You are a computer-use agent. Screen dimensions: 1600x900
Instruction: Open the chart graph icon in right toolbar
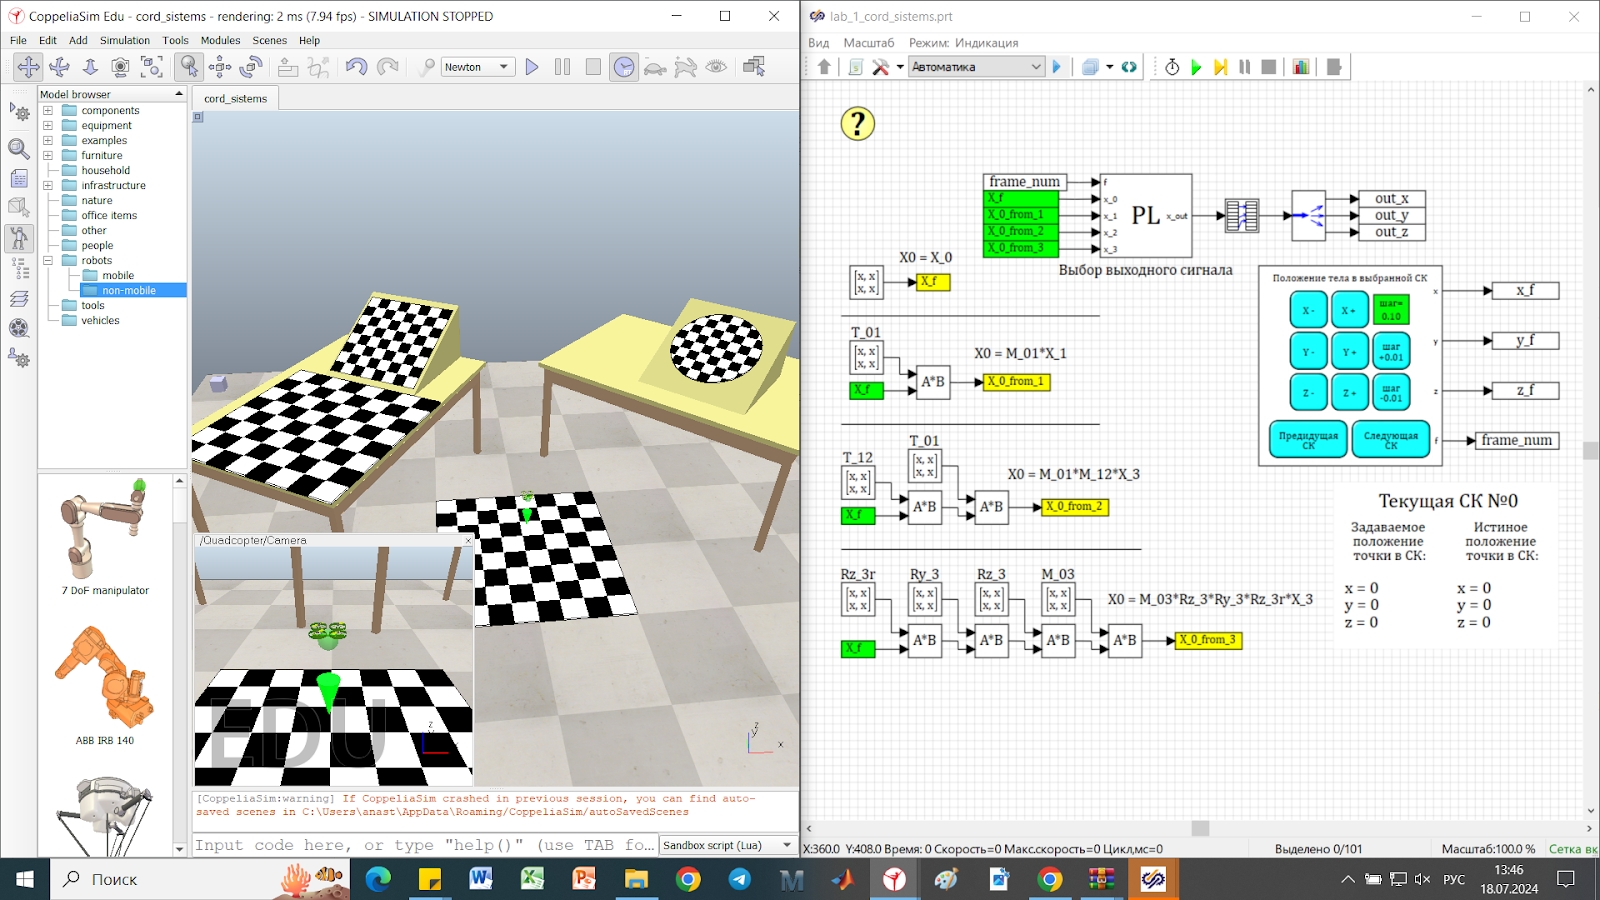click(x=1301, y=67)
